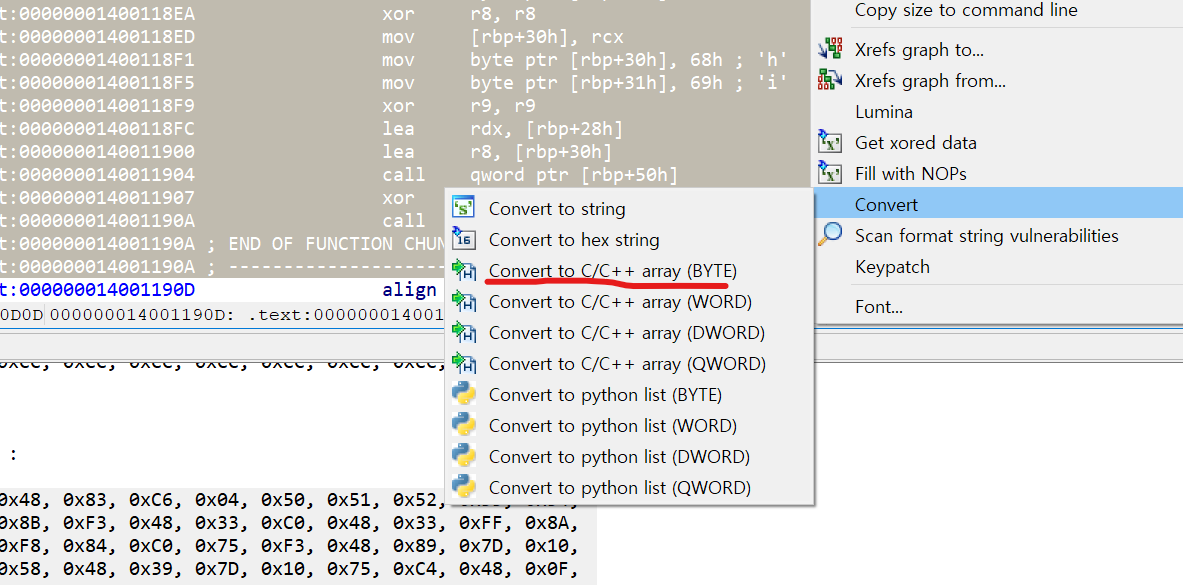Click the C/C++ array (BYTE) entry icon
This screenshot has height=585, width=1183.
[463, 270]
